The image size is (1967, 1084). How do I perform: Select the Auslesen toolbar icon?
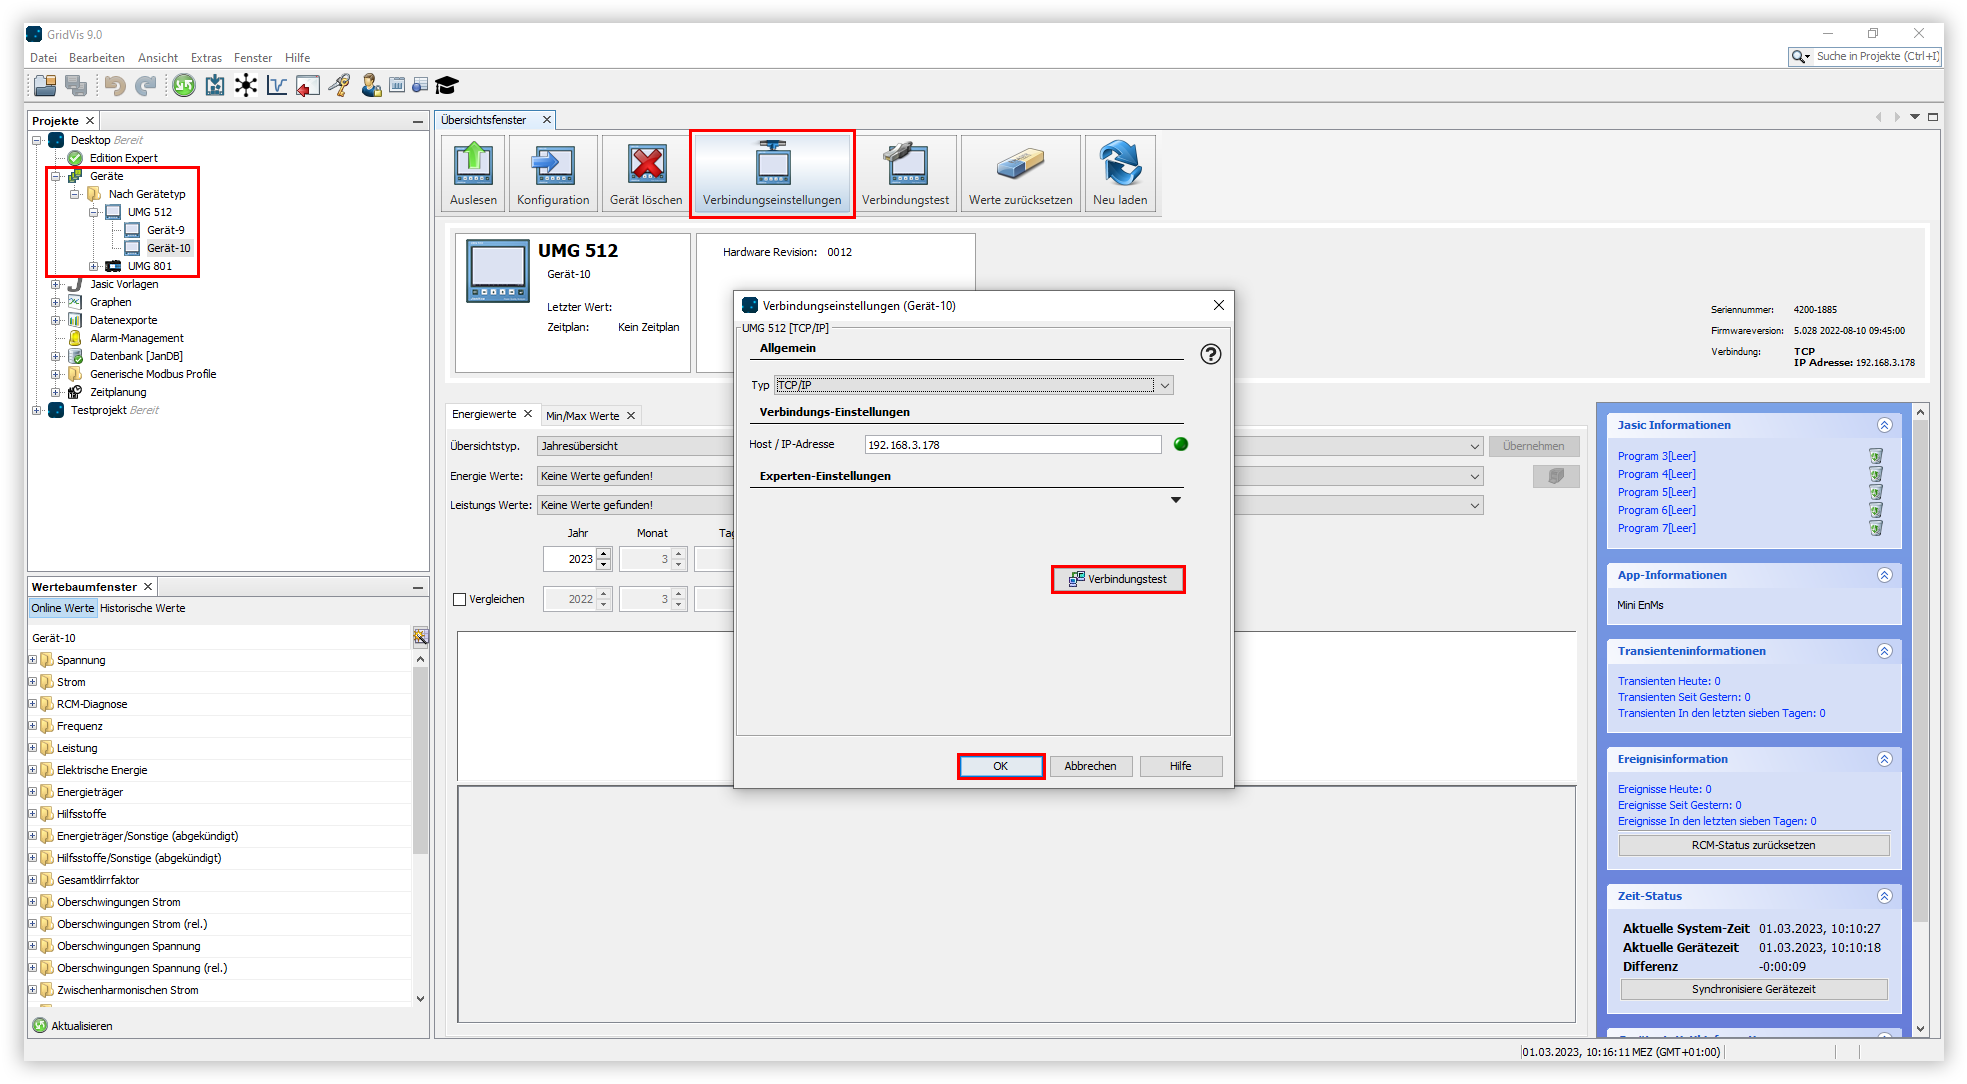click(473, 172)
